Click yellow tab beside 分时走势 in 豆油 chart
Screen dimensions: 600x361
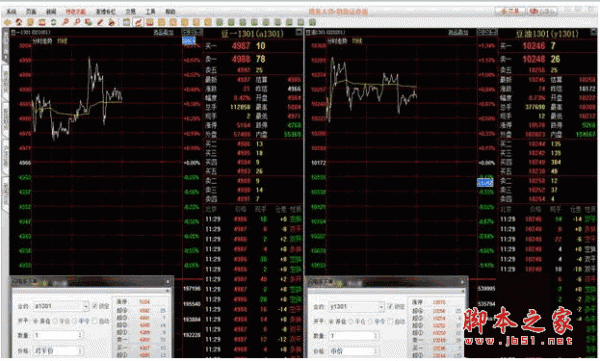pyautogui.click(x=357, y=41)
